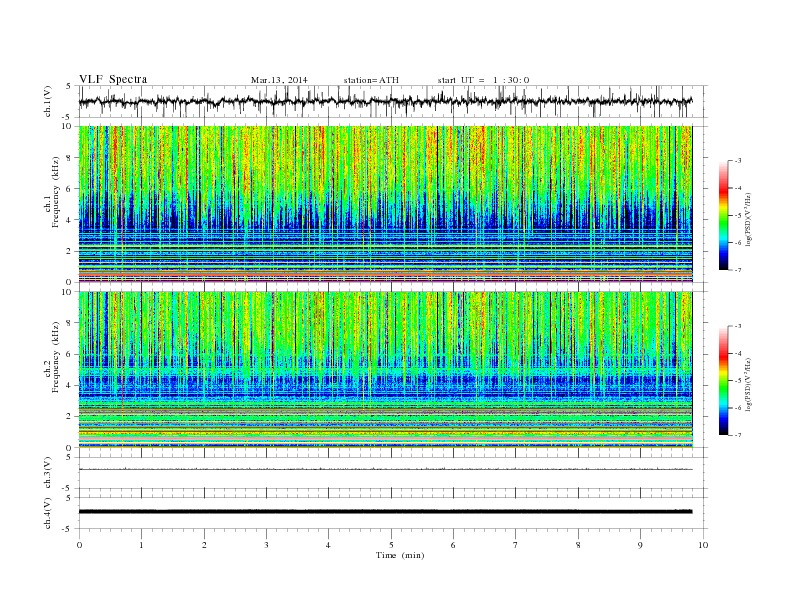Click the "-3" tick on ch.1 color bar
Image resolution: width=792 pixels, height=612 pixels.
coord(737,161)
